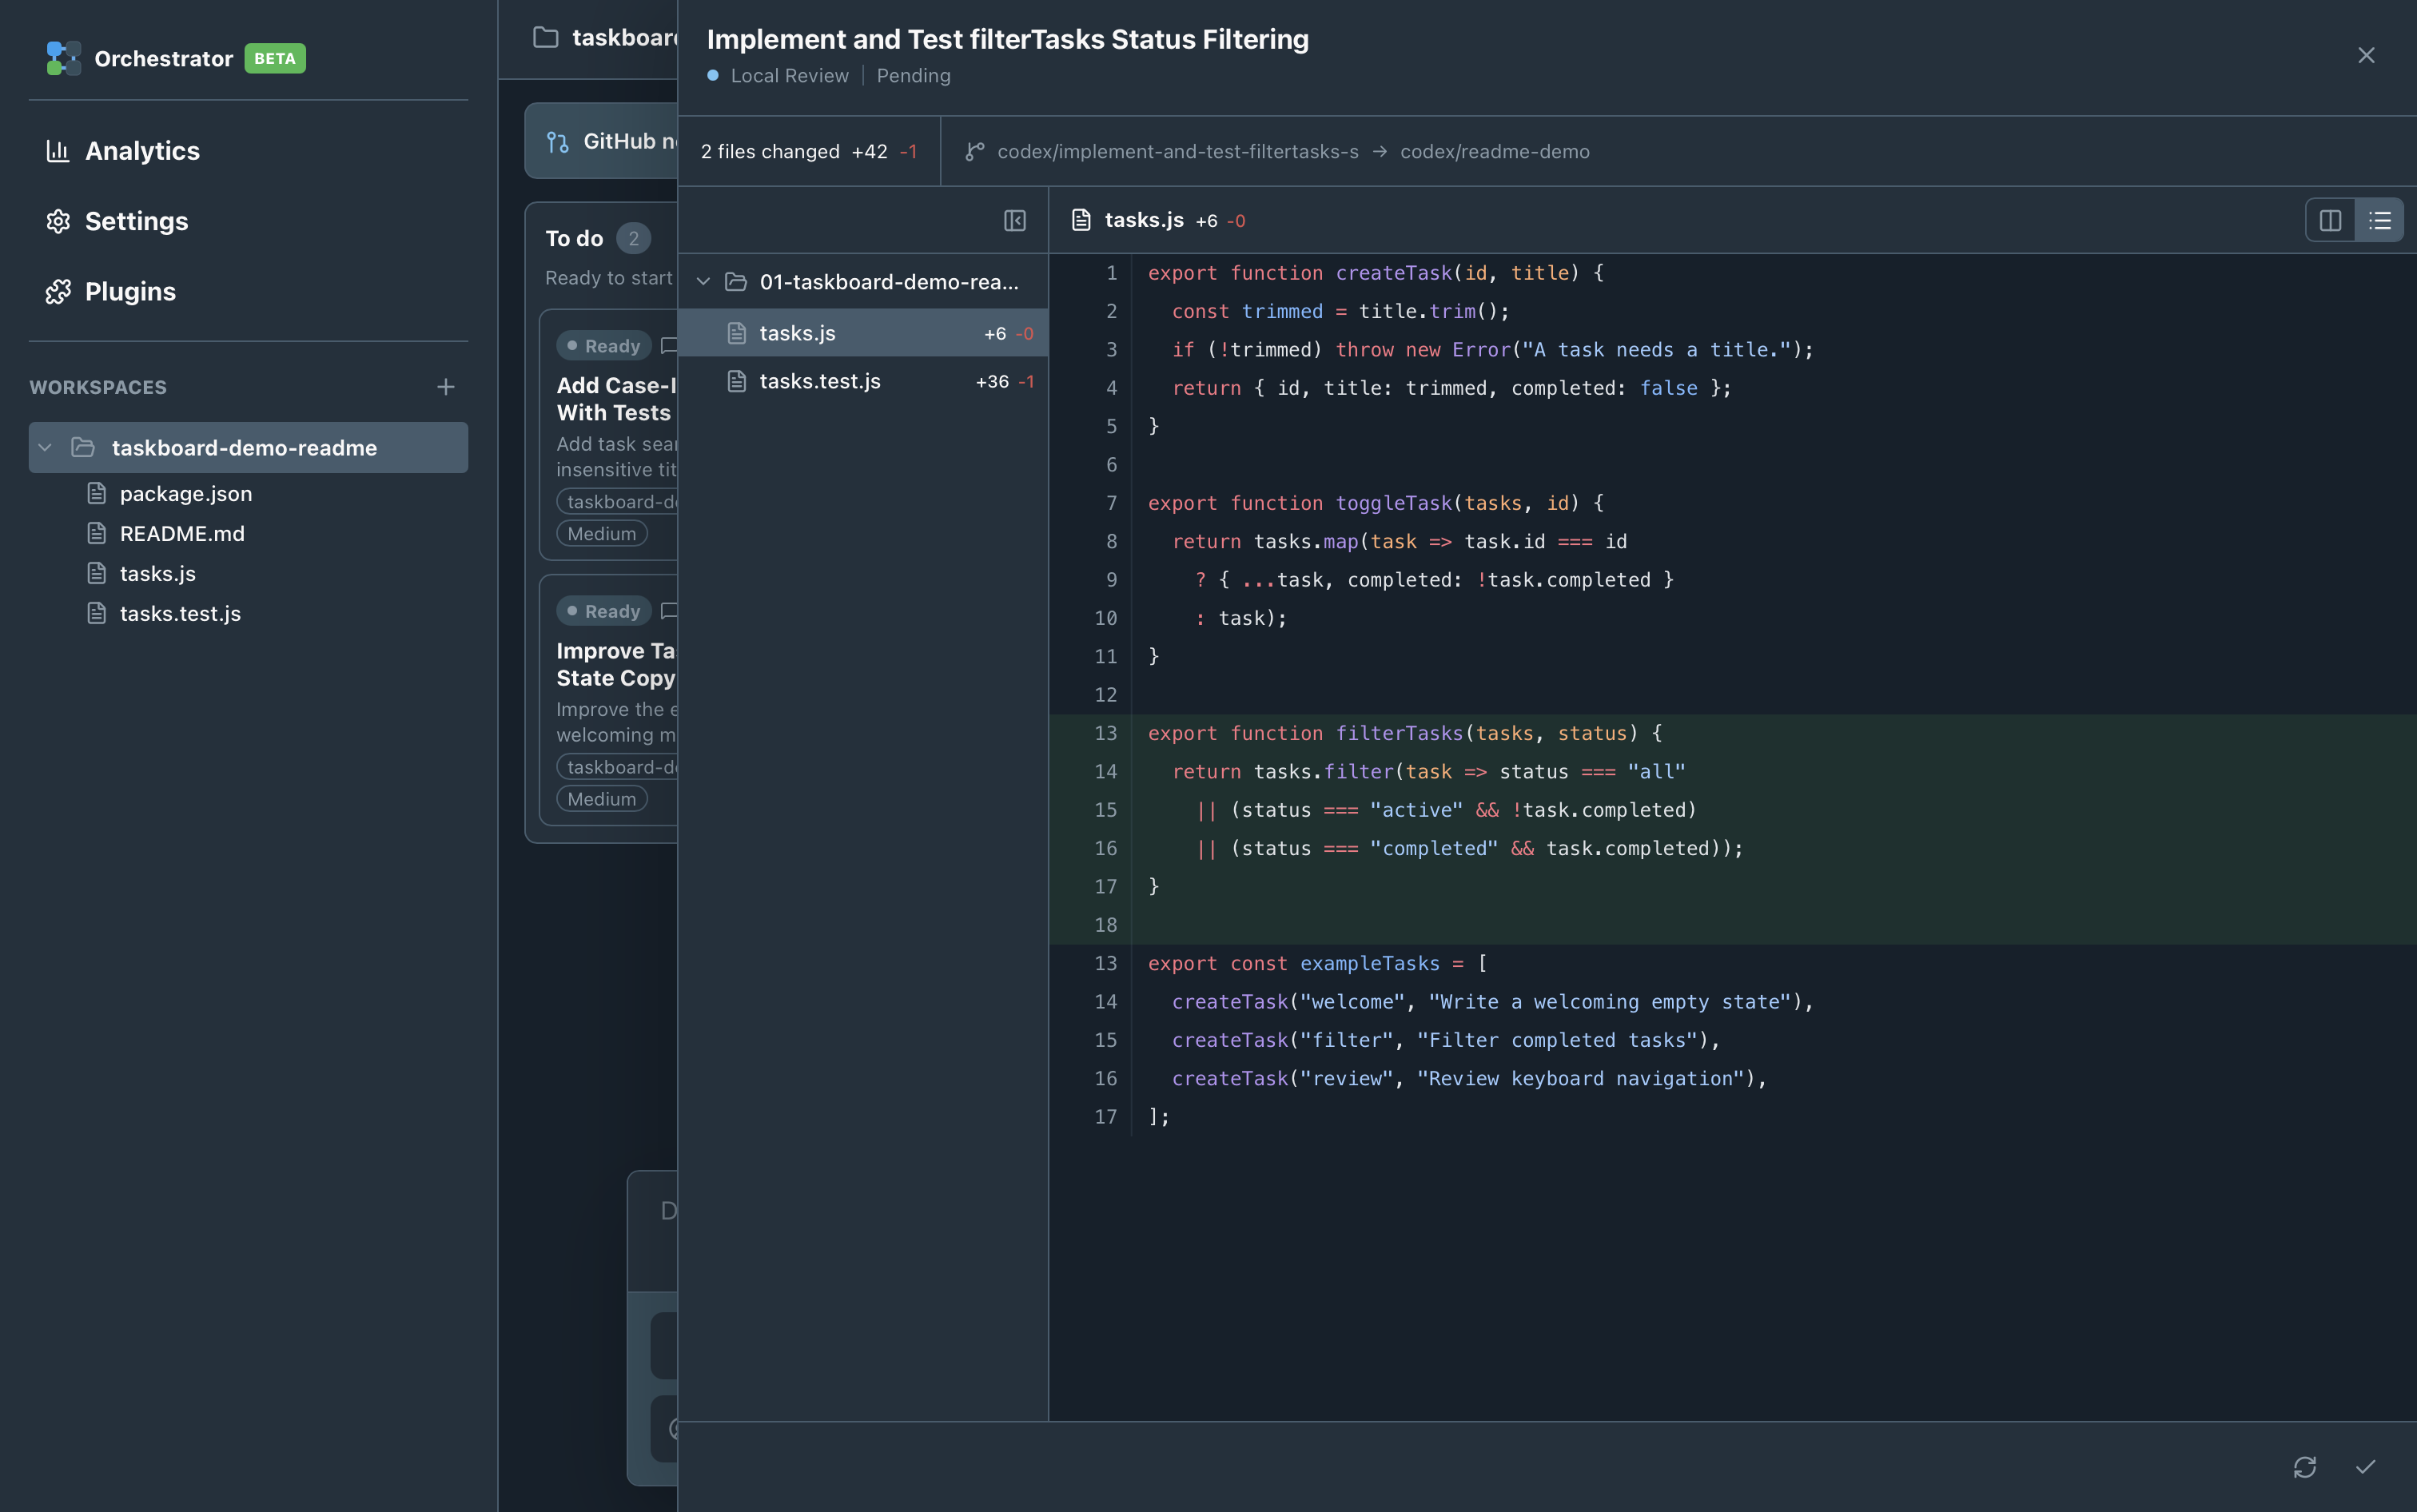Approve the review with the checkmark icon
The image size is (2417, 1512).
coord(2365,1467)
